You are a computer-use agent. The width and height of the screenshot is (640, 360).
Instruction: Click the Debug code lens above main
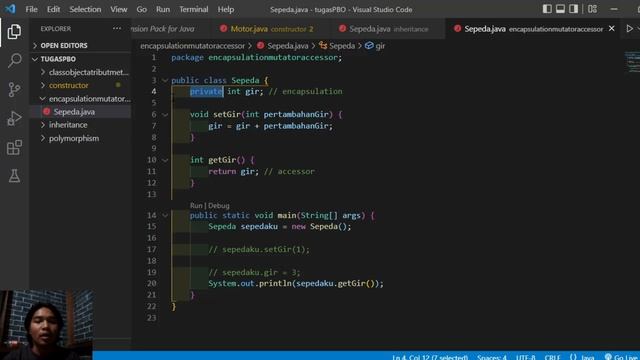coord(219,206)
